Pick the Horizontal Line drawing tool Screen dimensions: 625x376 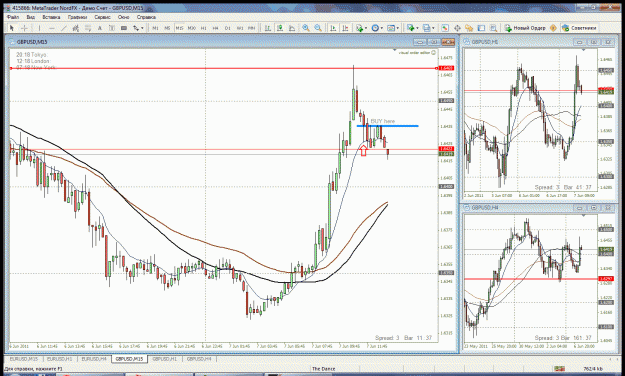[x=51, y=28]
